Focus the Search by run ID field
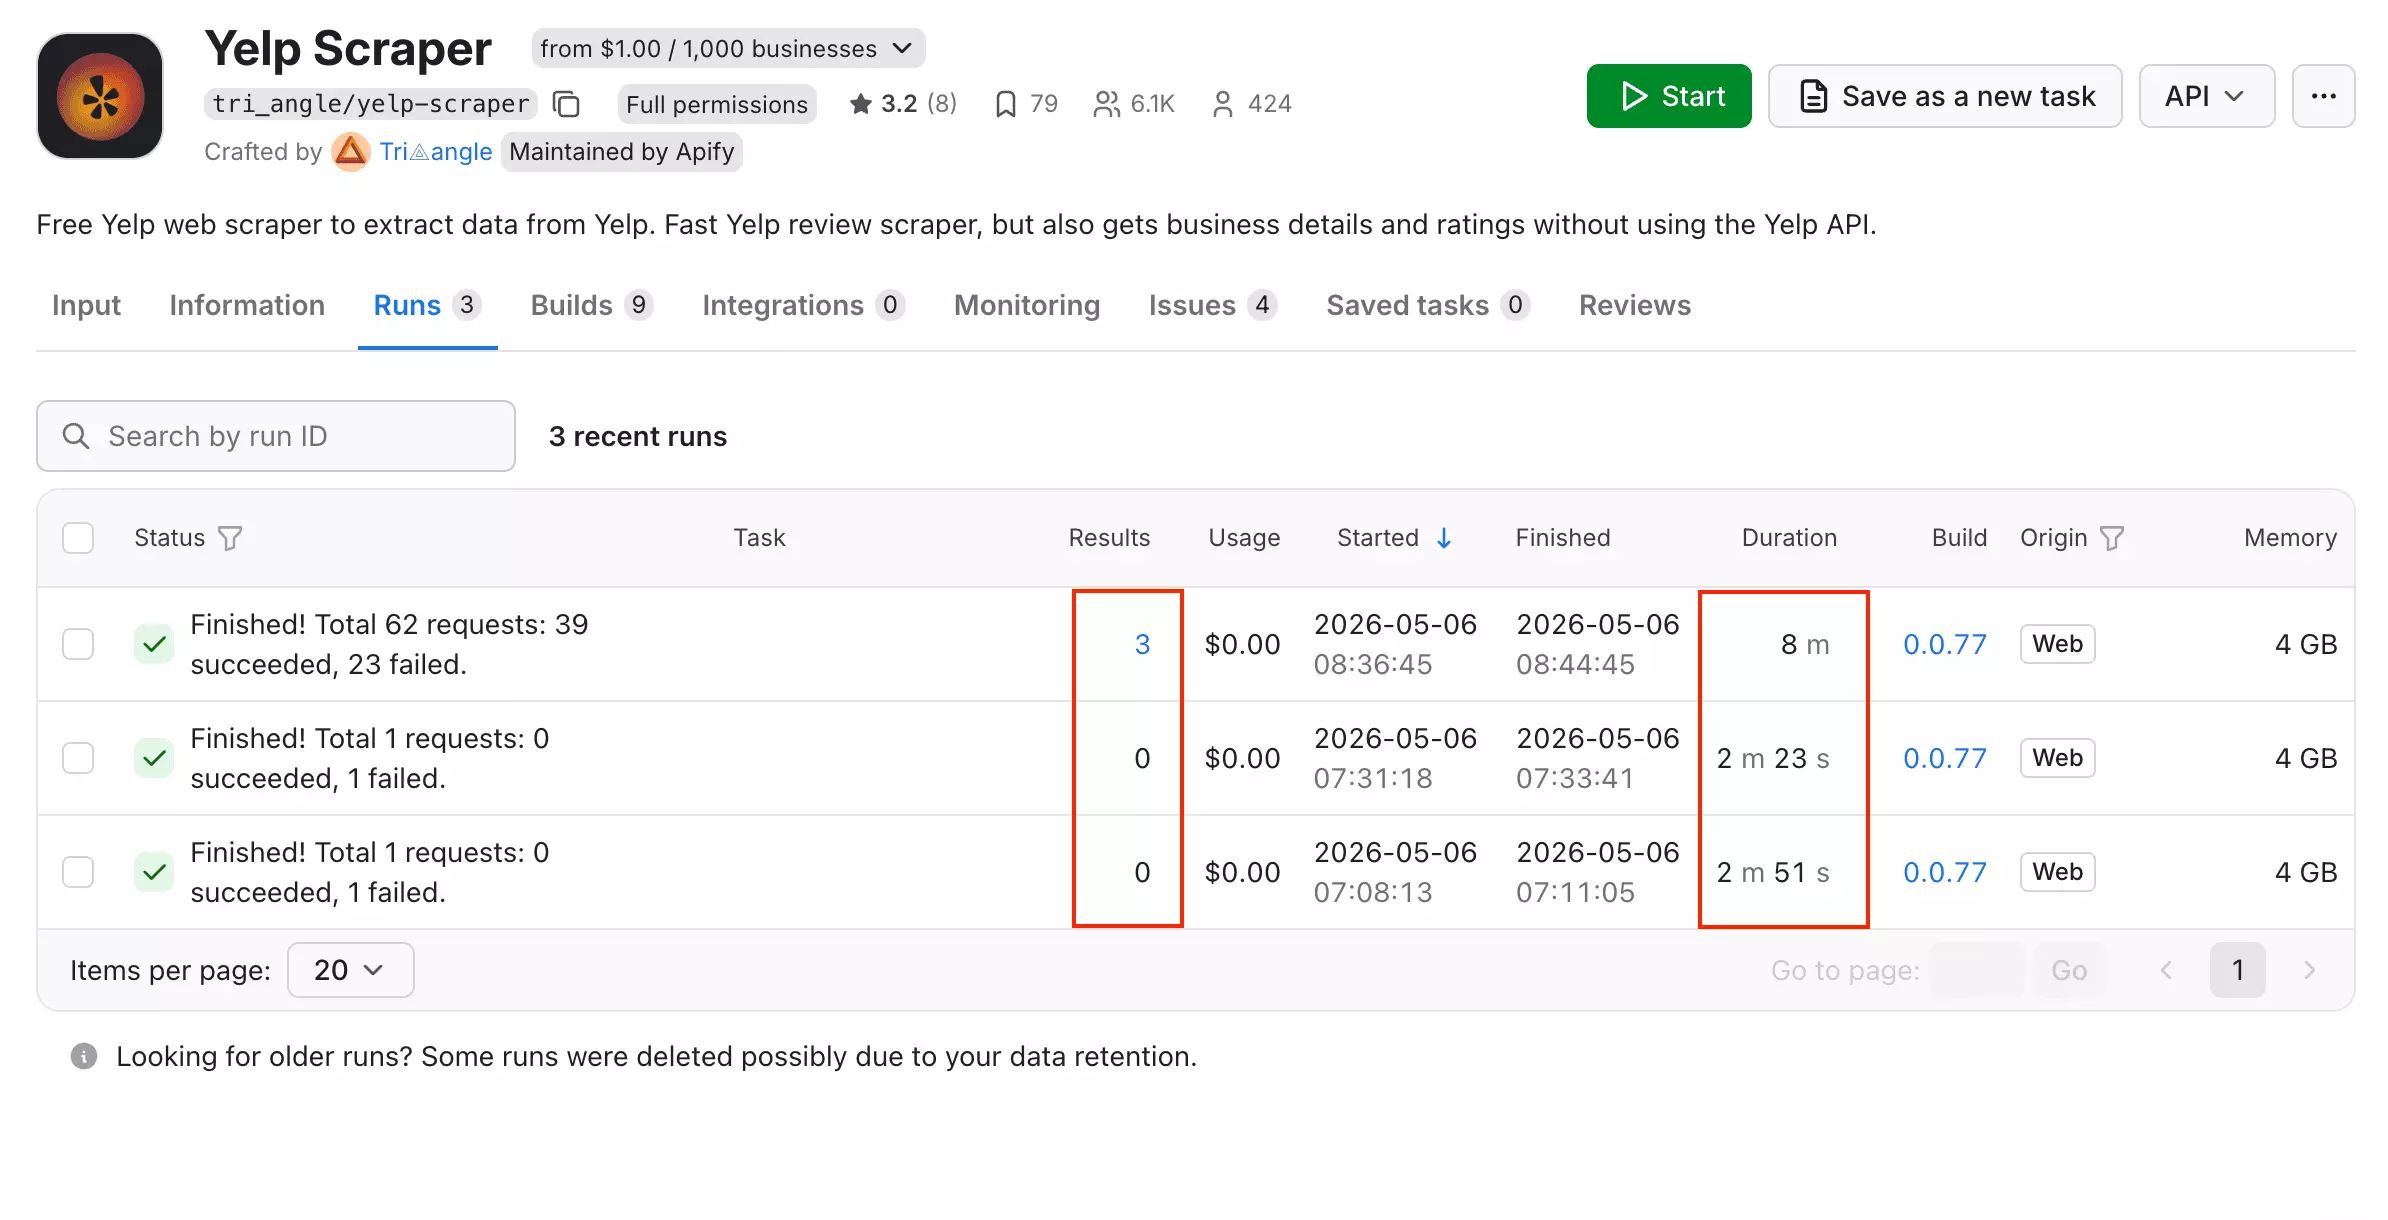Image resolution: width=2388 pixels, height=1220 pixels. [276, 436]
